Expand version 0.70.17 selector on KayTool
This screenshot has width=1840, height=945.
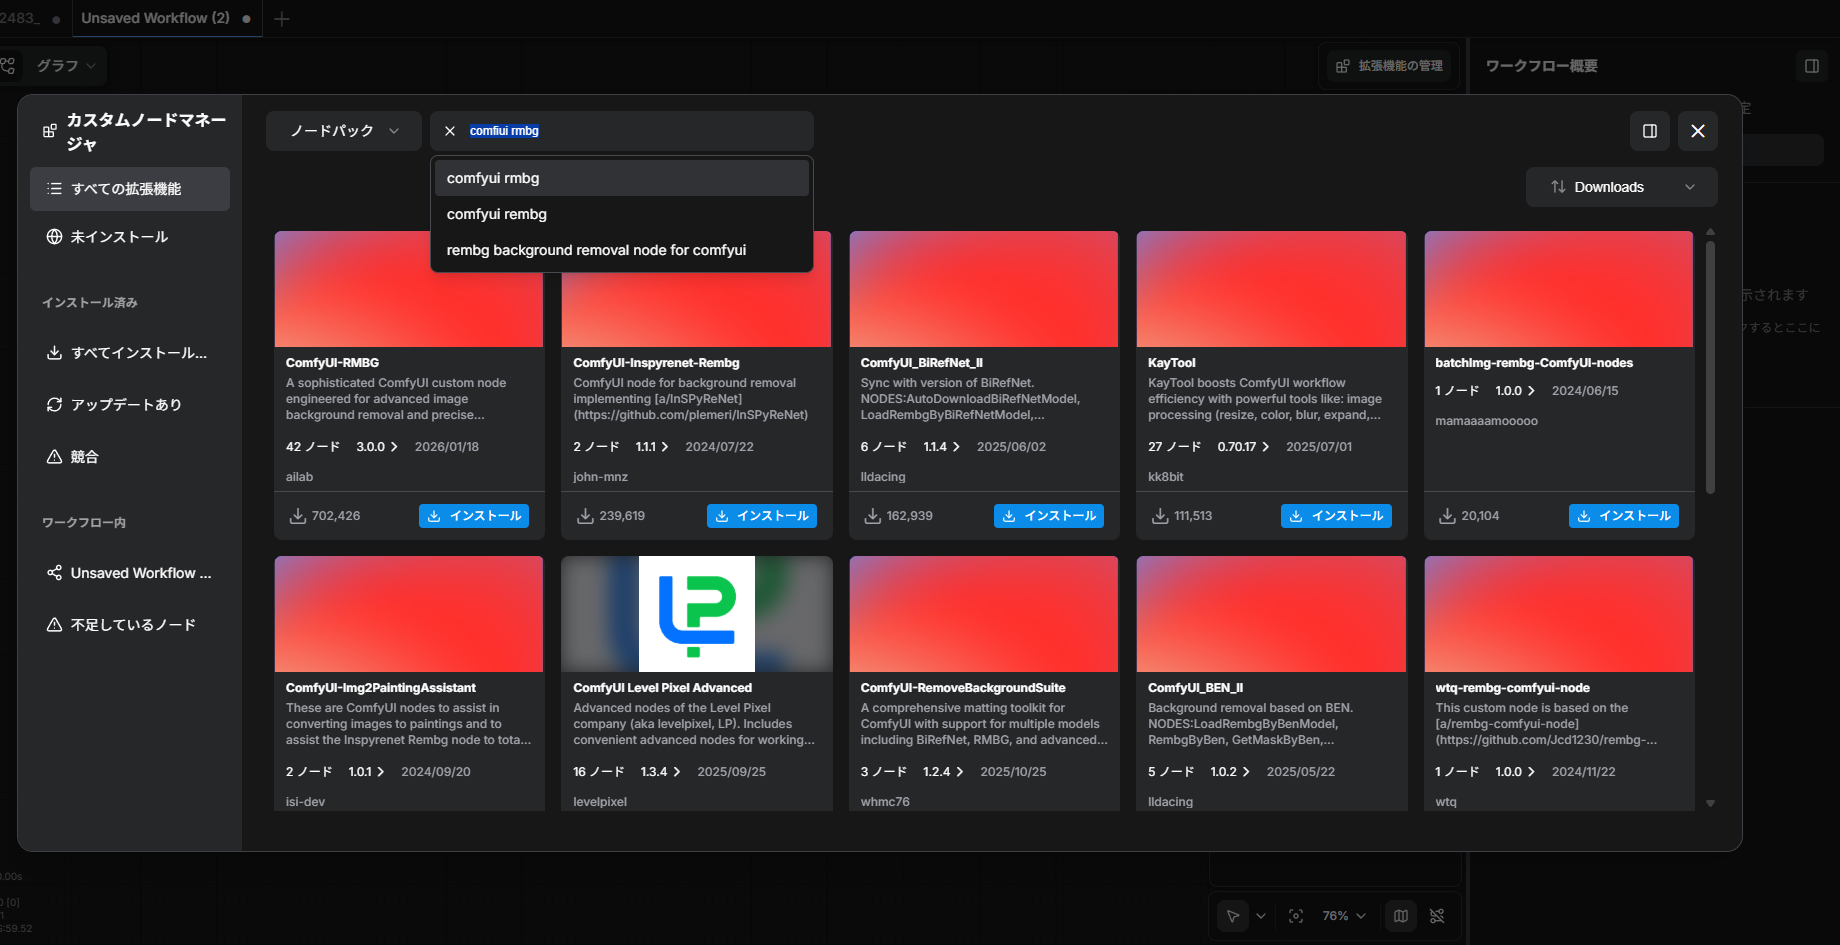point(1243,447)
